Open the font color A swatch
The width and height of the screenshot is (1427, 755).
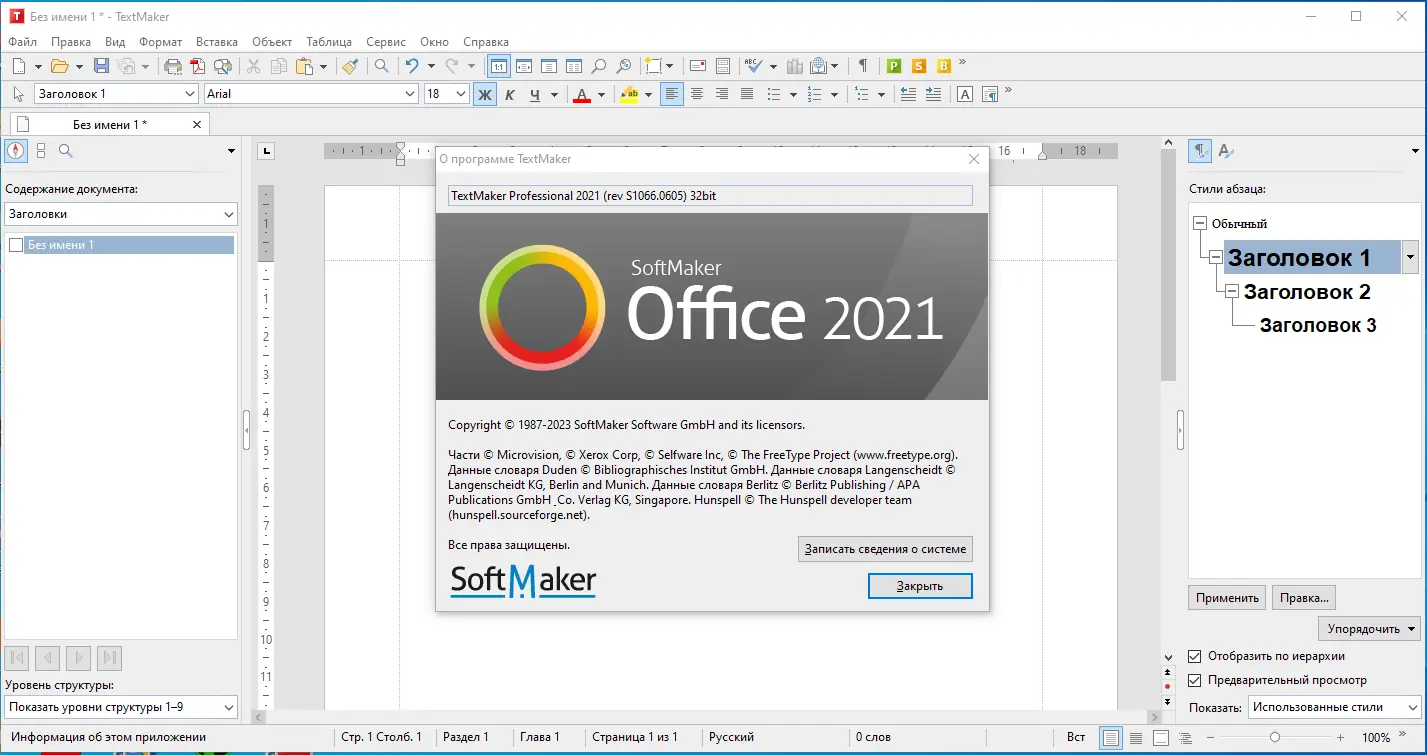pyautogui.click(x=582, y=94)
